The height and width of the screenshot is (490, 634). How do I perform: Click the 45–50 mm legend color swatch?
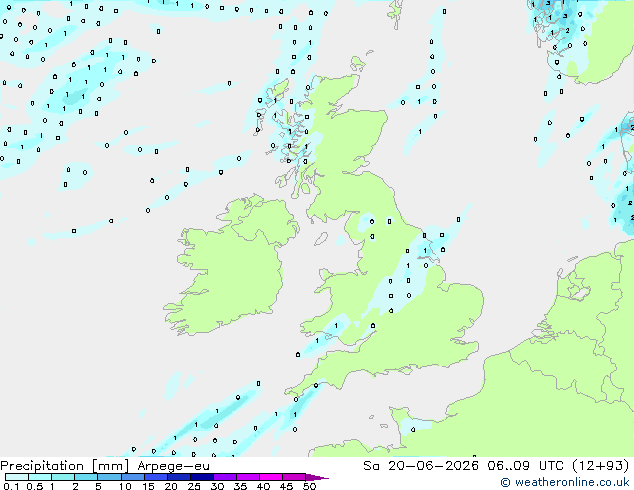pyautogui.click(x=294, y=477)
